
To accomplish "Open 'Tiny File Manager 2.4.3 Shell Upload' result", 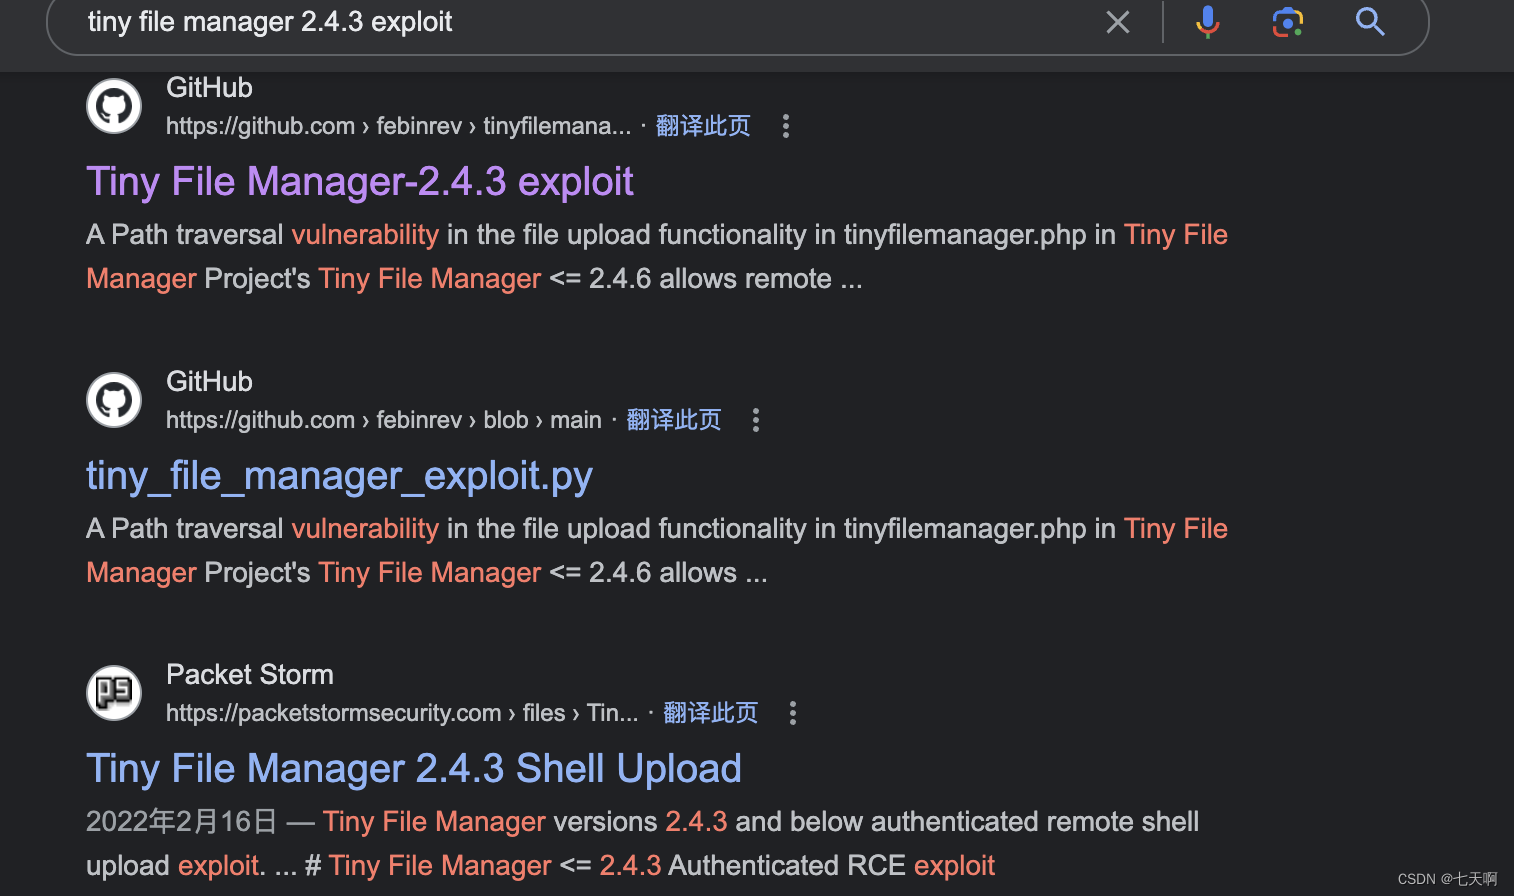I will pos(414,769).
